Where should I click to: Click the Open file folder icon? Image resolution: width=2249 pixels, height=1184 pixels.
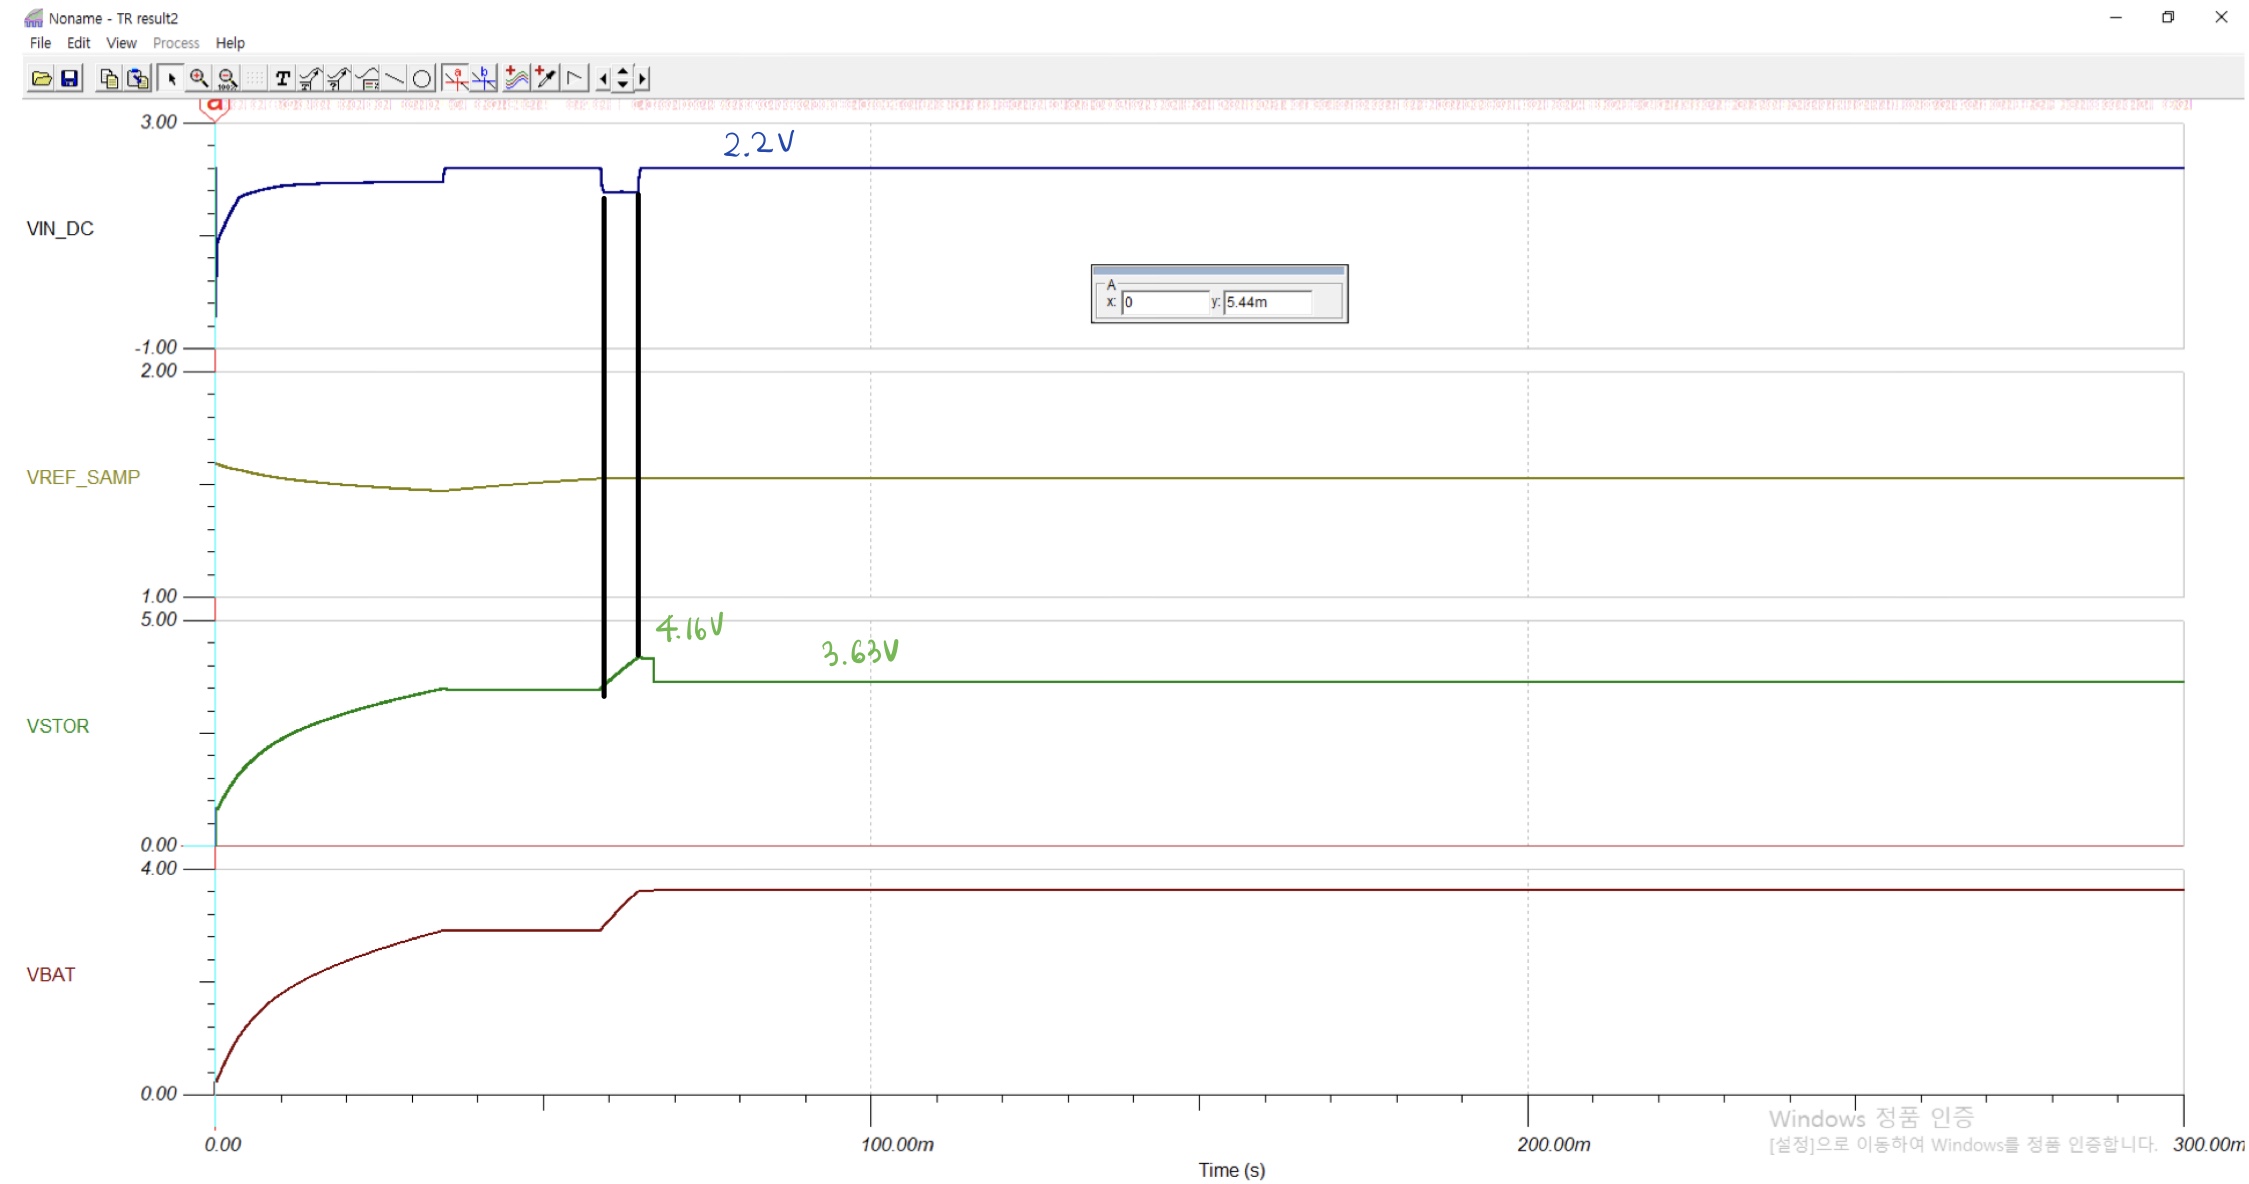tap(41, 78)
